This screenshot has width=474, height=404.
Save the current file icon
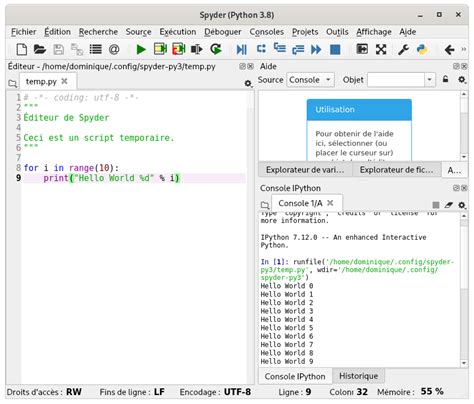click(58, 50)
